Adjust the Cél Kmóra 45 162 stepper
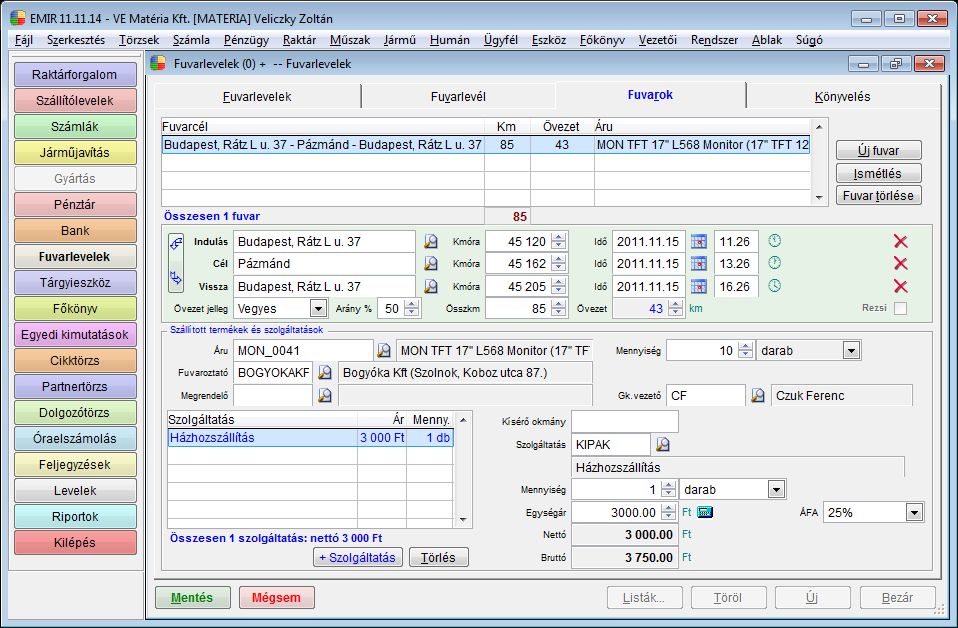The image size is (958, 628). click(558, 263)
